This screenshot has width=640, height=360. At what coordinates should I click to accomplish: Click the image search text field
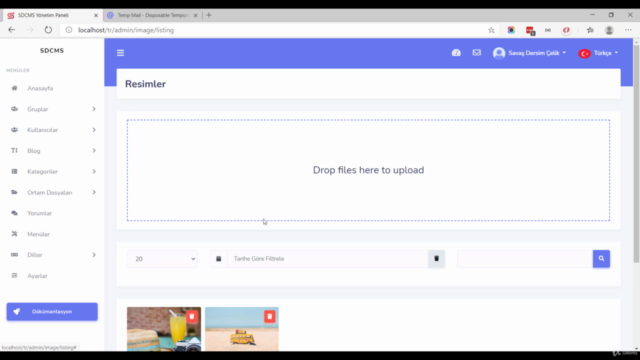(525, 259)
